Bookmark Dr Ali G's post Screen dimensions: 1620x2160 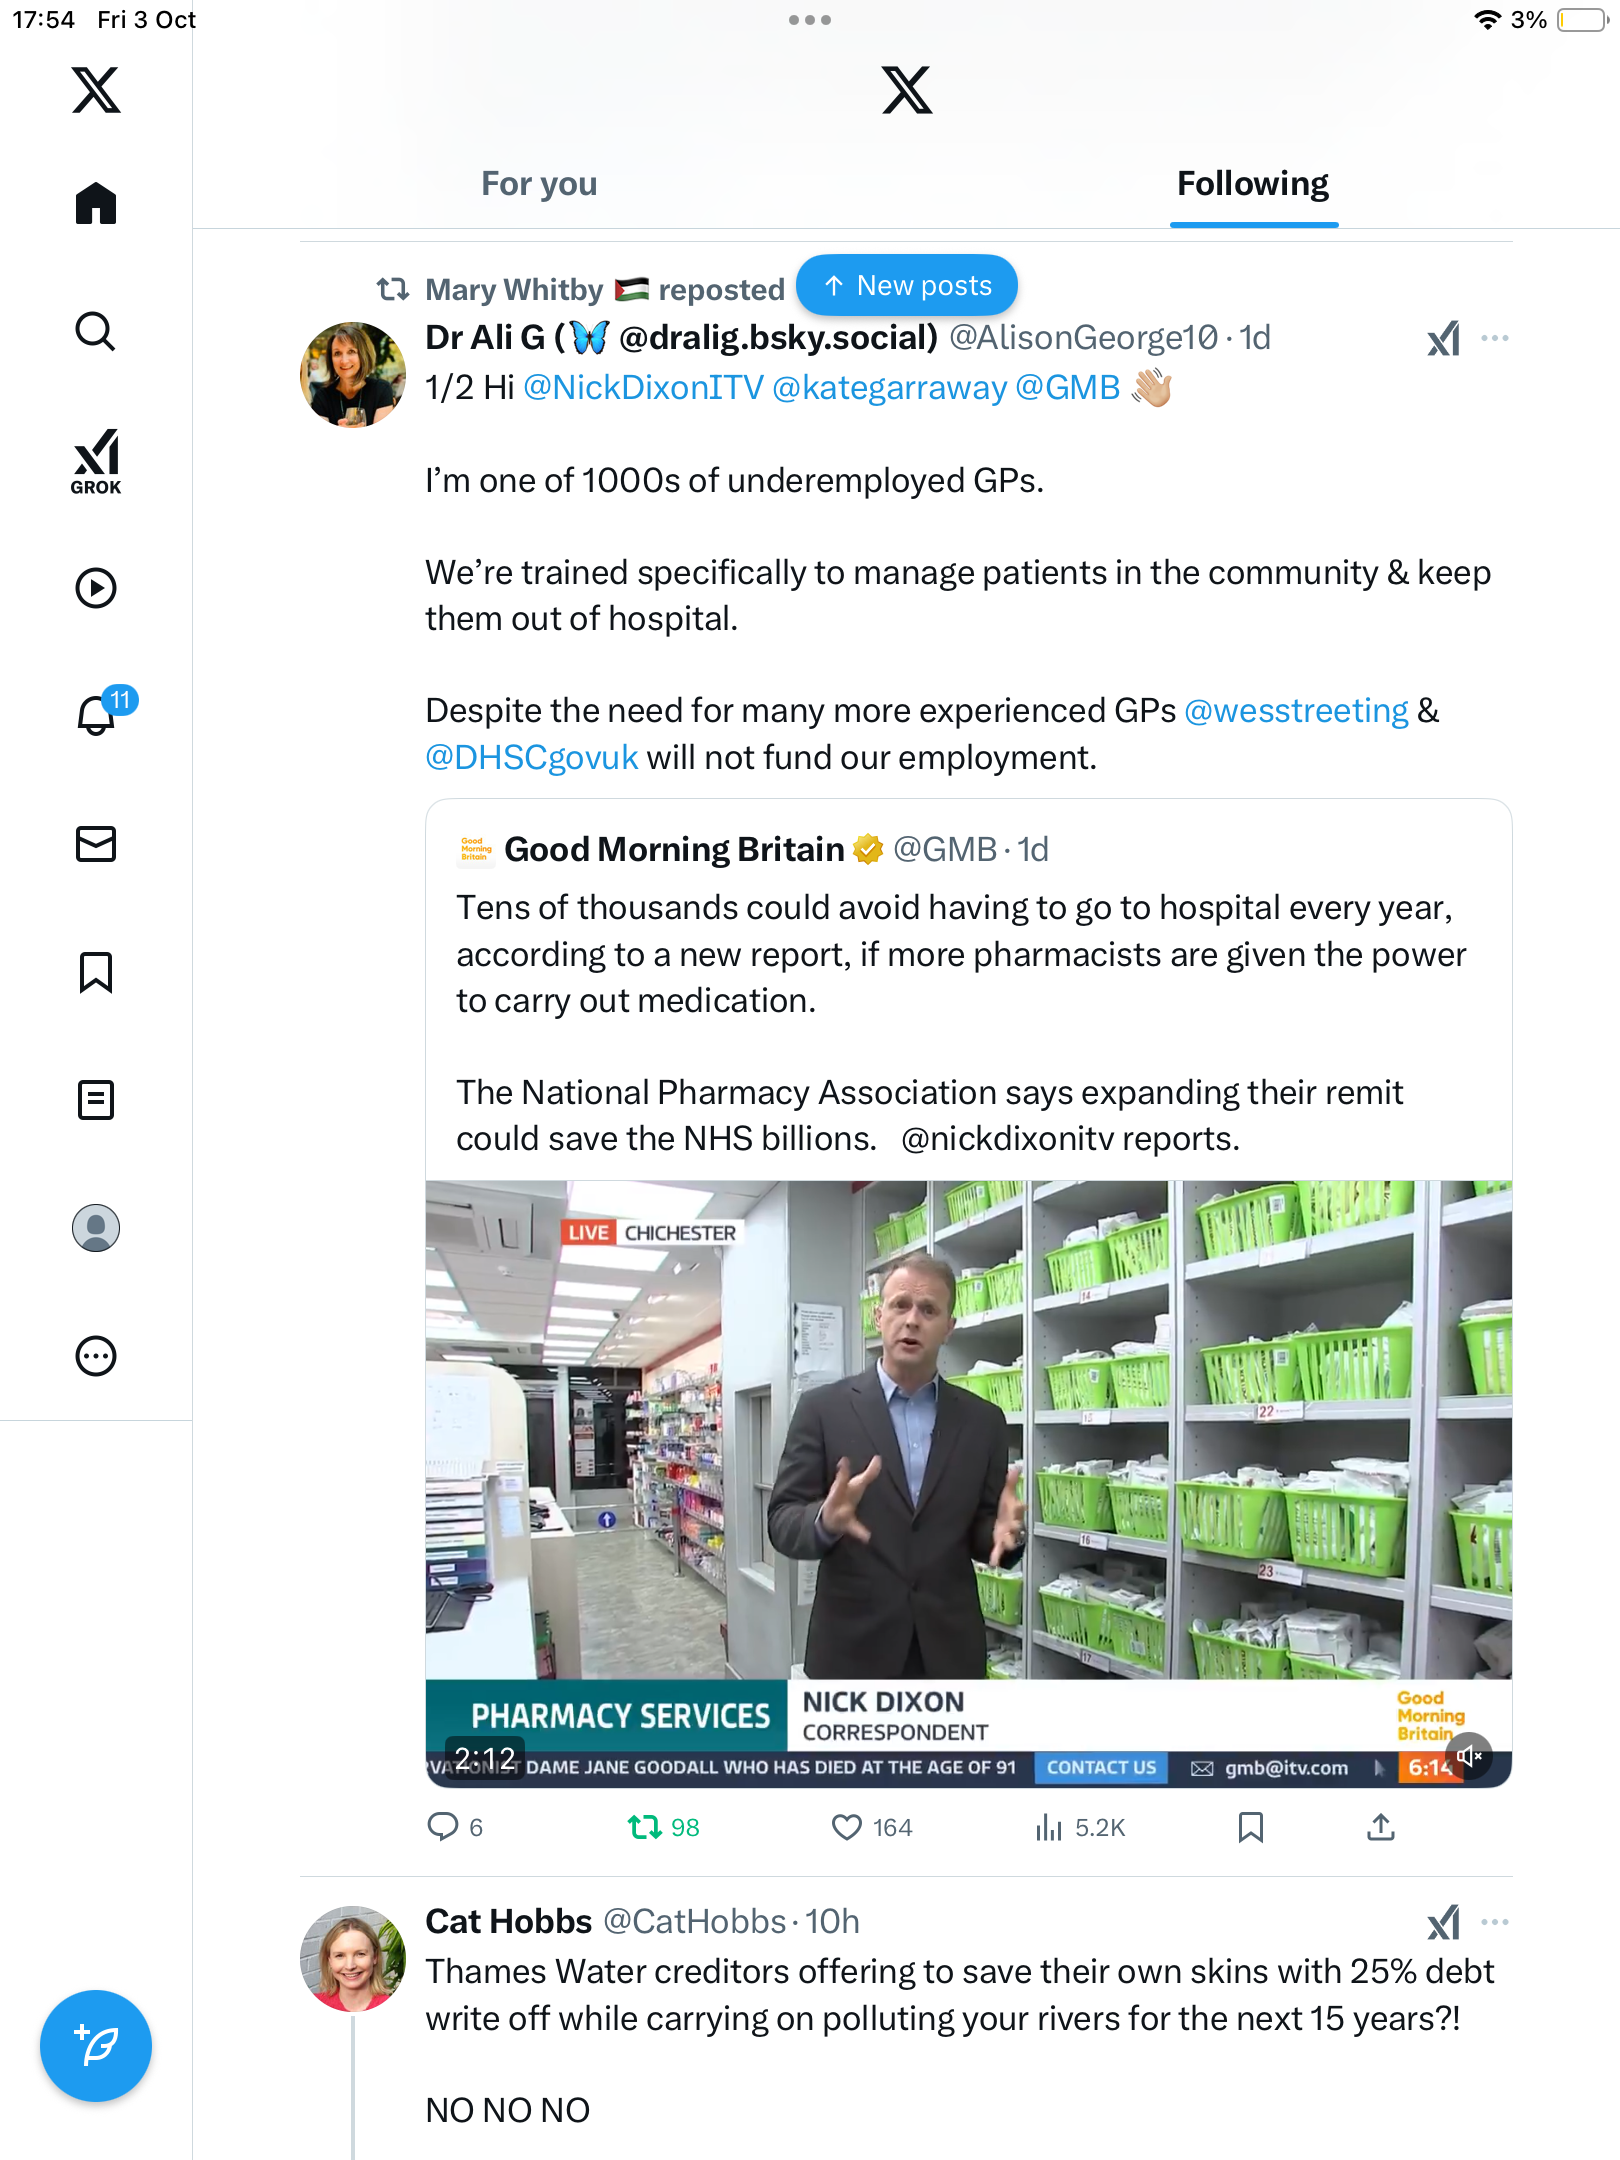point(1250,1828)
